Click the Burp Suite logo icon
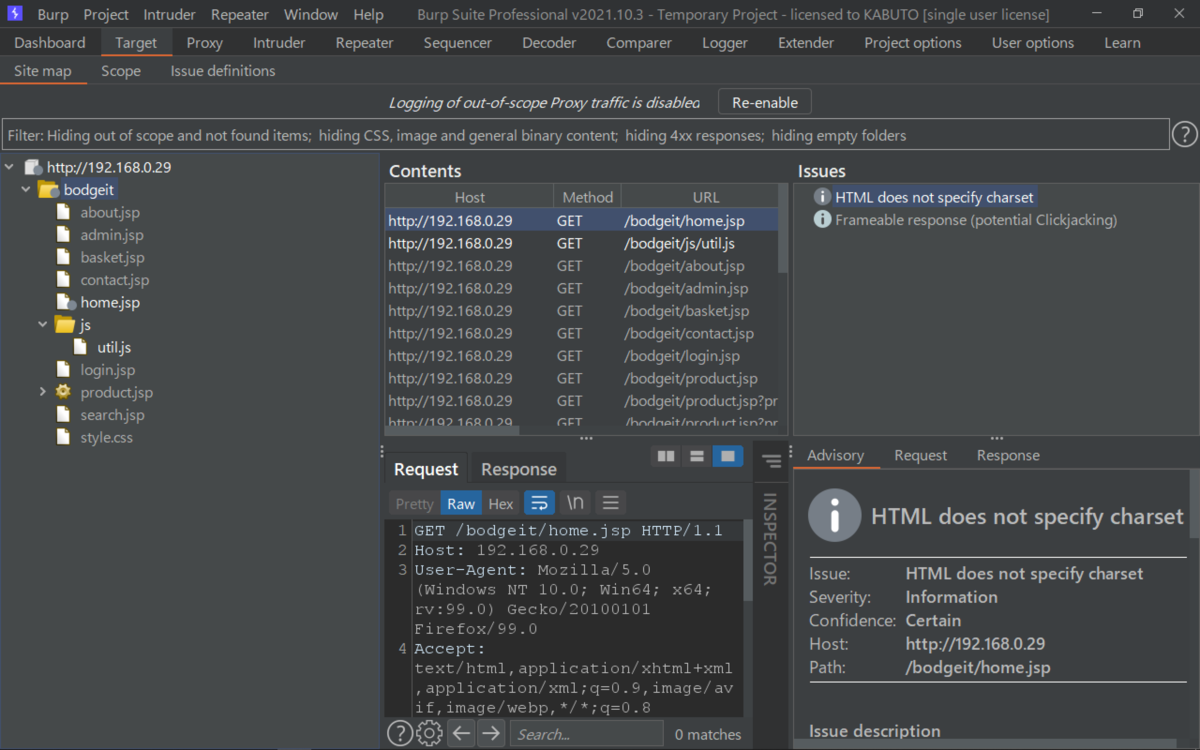Viewport: 1200px width, 750px height. (15, 14)
